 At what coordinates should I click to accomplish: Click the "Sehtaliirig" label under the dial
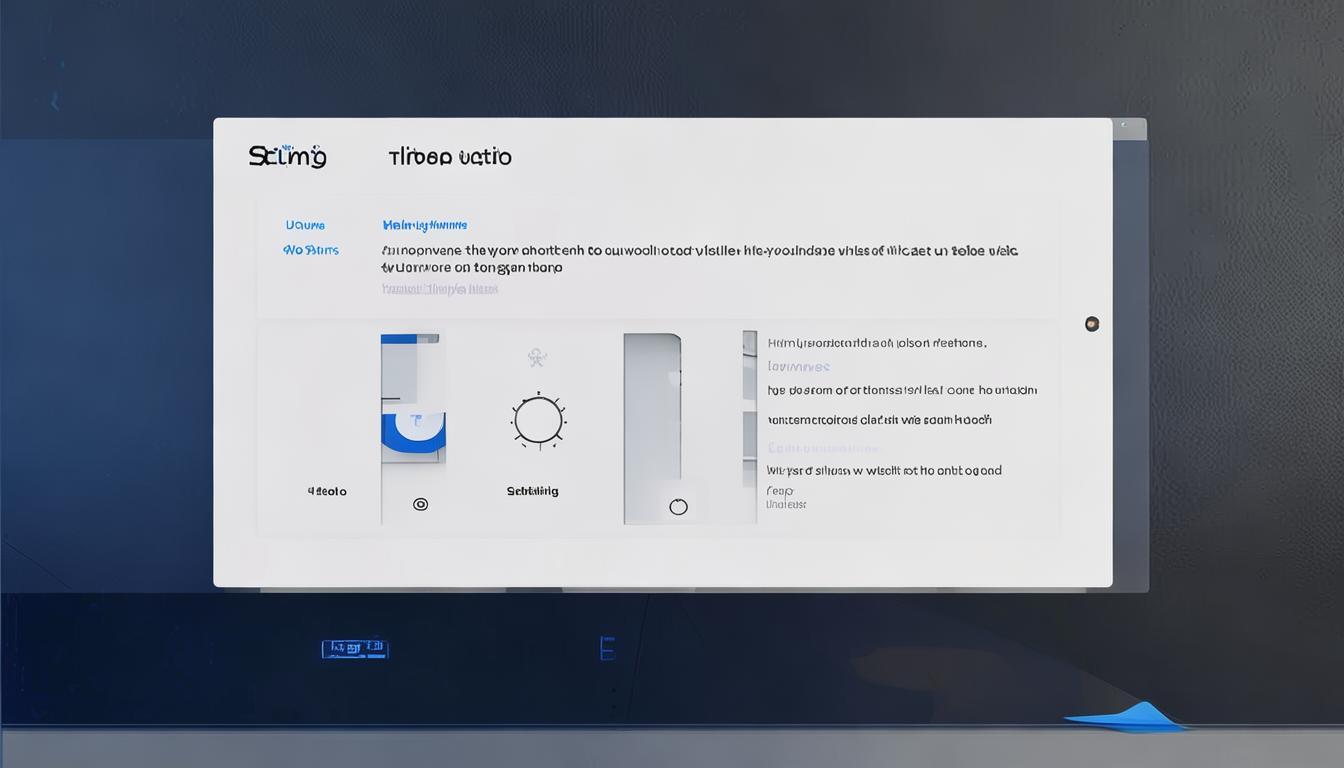pyautogui.click(x=532, y=491)
